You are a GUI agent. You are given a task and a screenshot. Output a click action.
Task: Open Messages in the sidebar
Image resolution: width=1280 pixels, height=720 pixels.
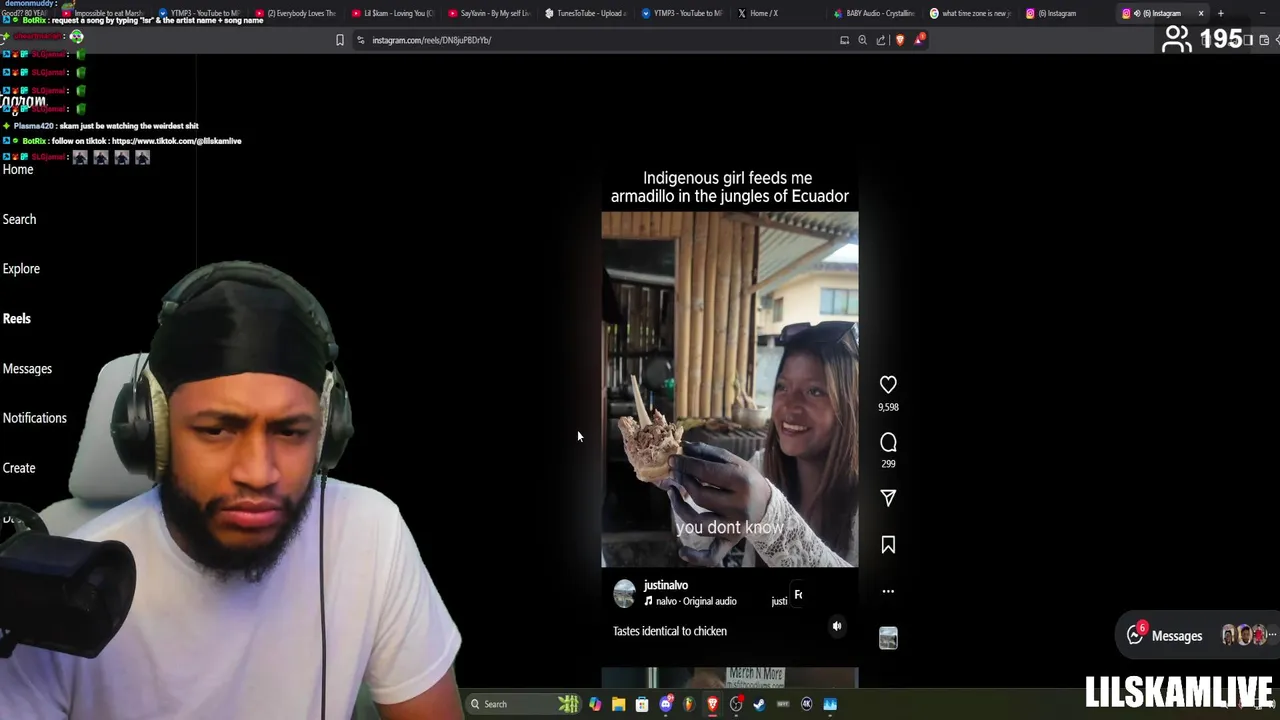pyautogui.click(x=27, y=368)
